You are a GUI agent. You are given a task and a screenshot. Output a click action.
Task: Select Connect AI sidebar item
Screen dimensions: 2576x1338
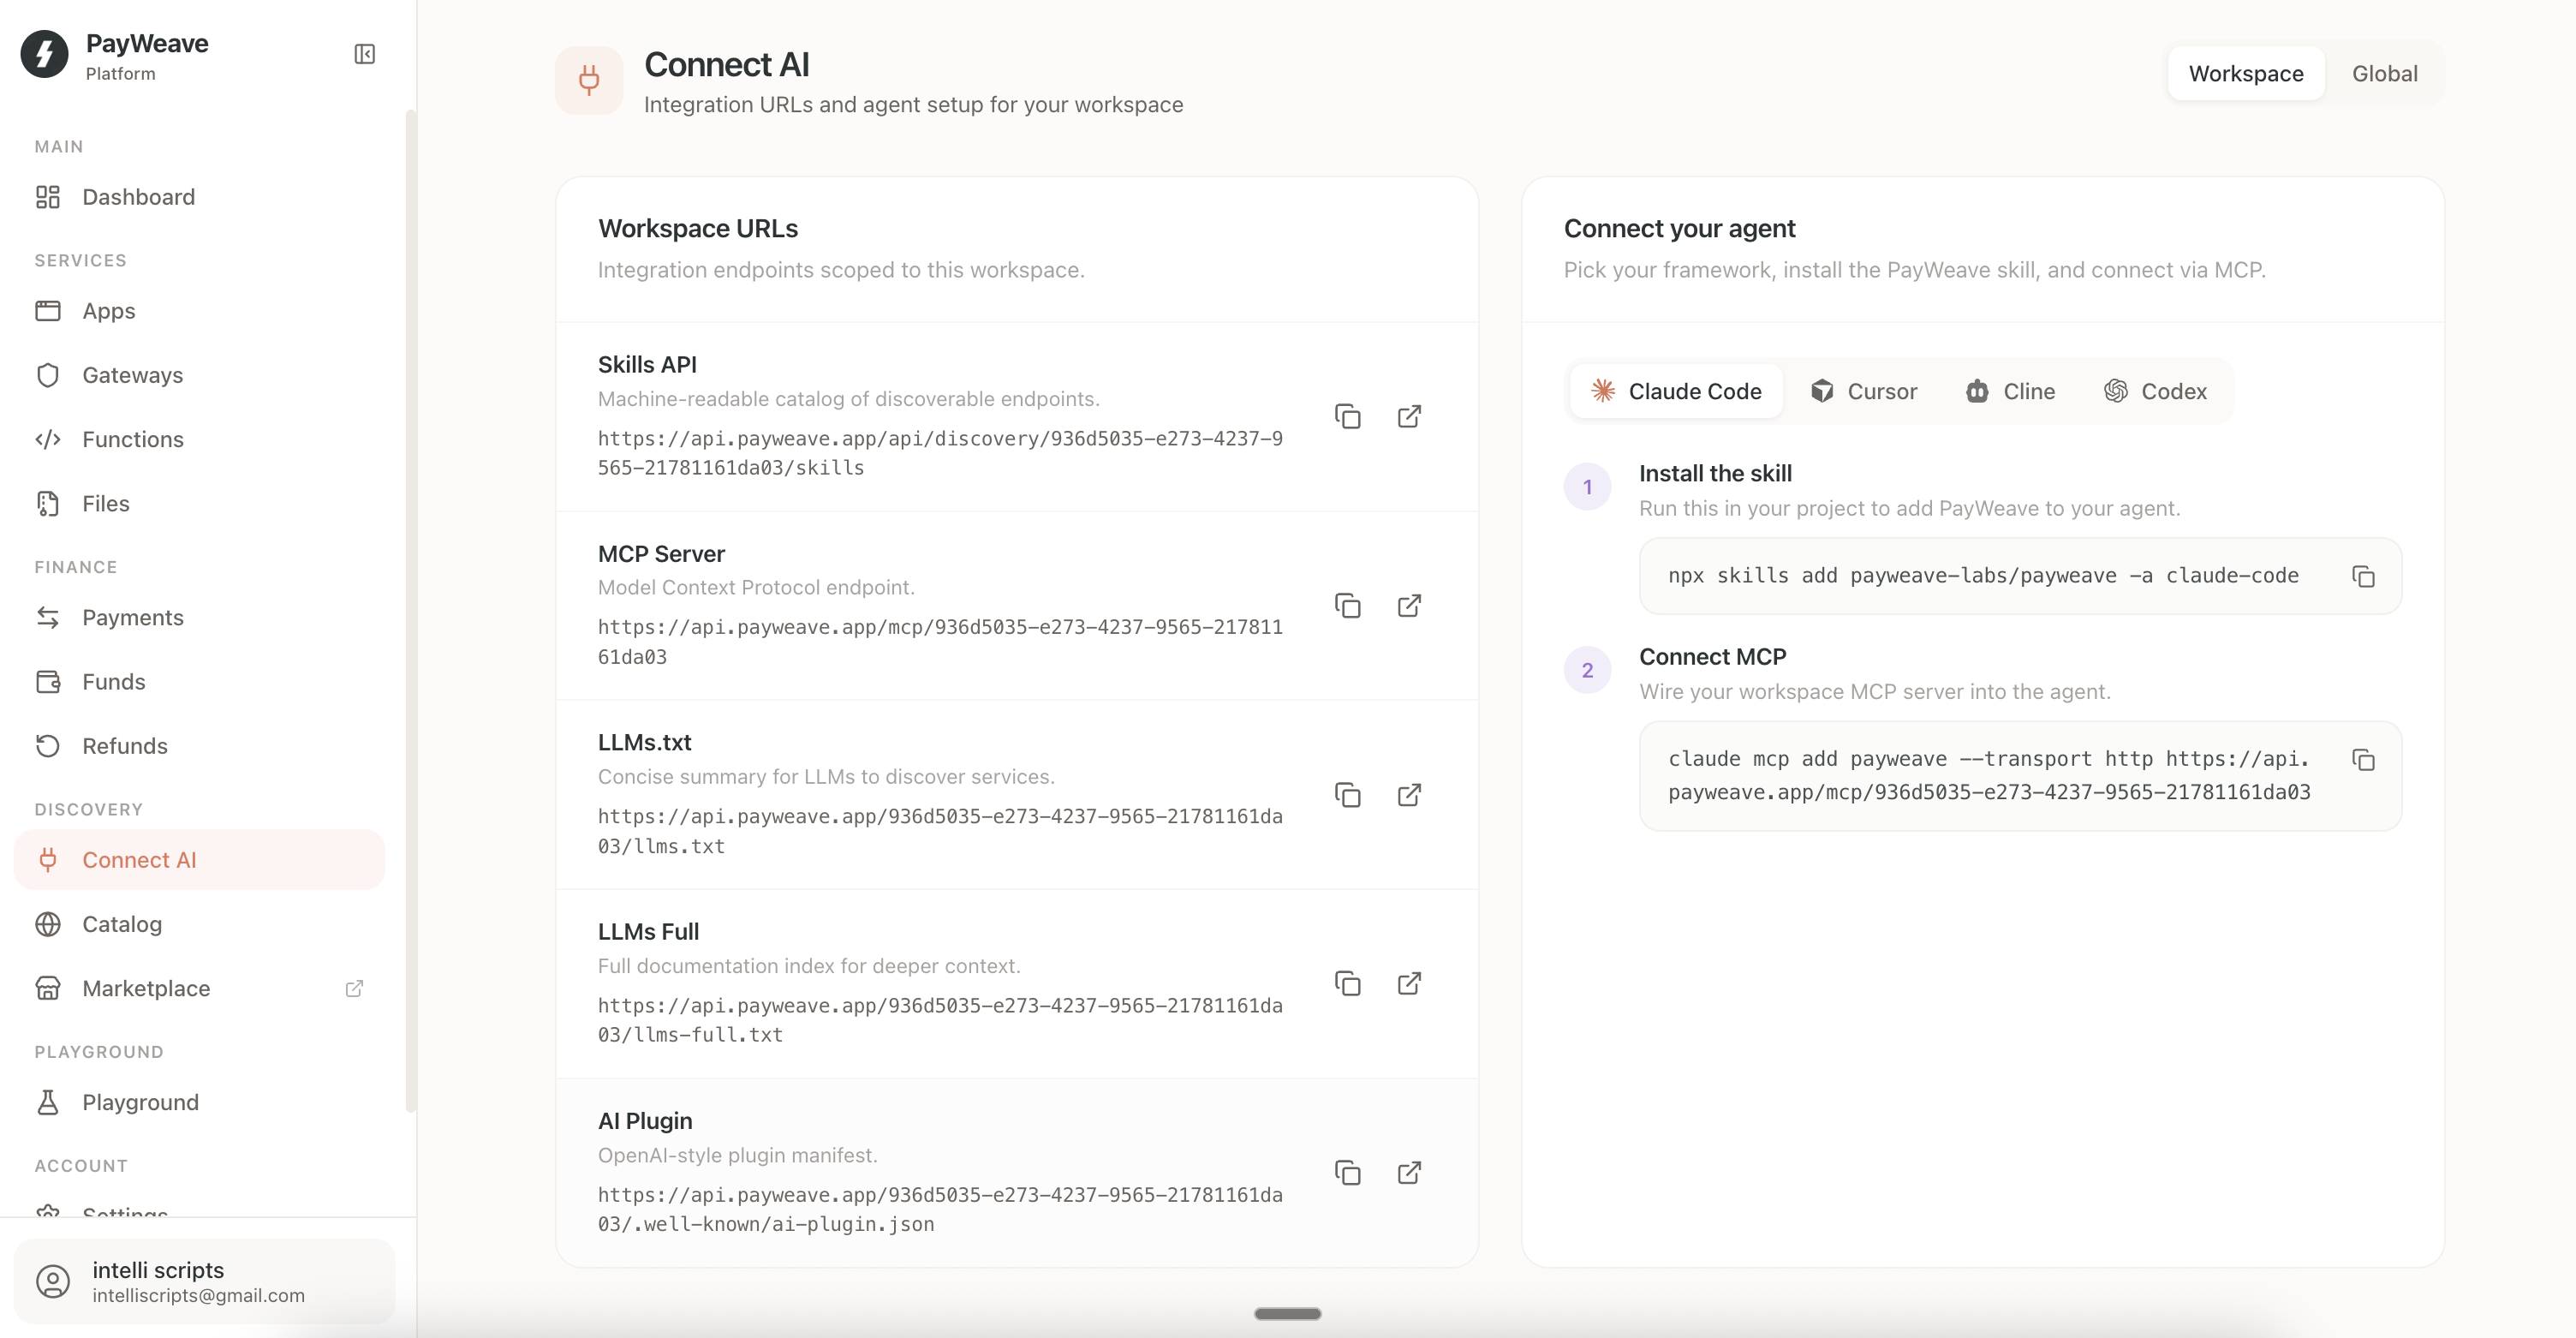point(200,860)
